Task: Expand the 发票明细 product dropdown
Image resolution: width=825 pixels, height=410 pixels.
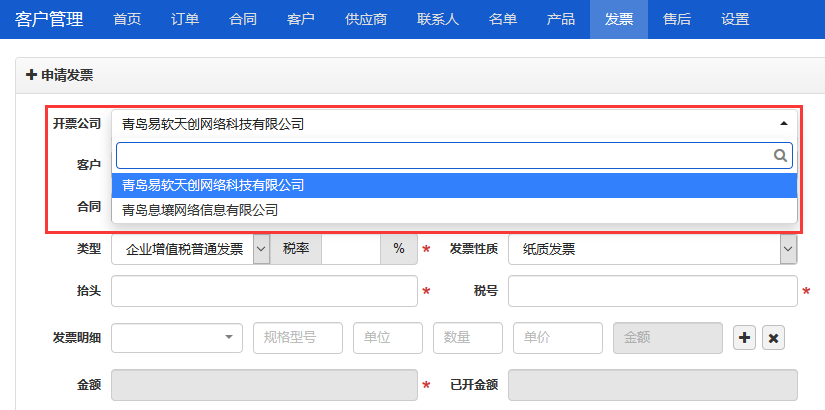Action: pos(177,338)
